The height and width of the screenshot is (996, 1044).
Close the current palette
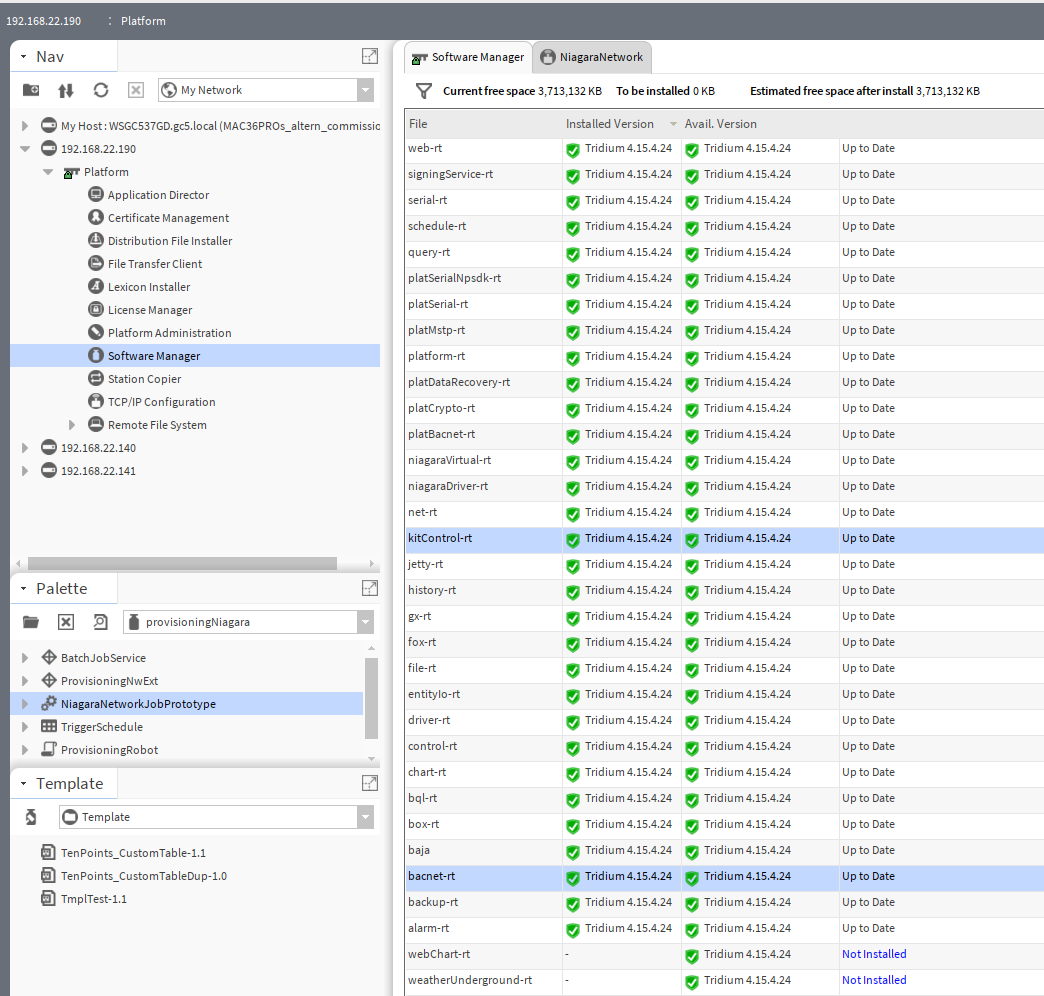(x=66, y=622)
